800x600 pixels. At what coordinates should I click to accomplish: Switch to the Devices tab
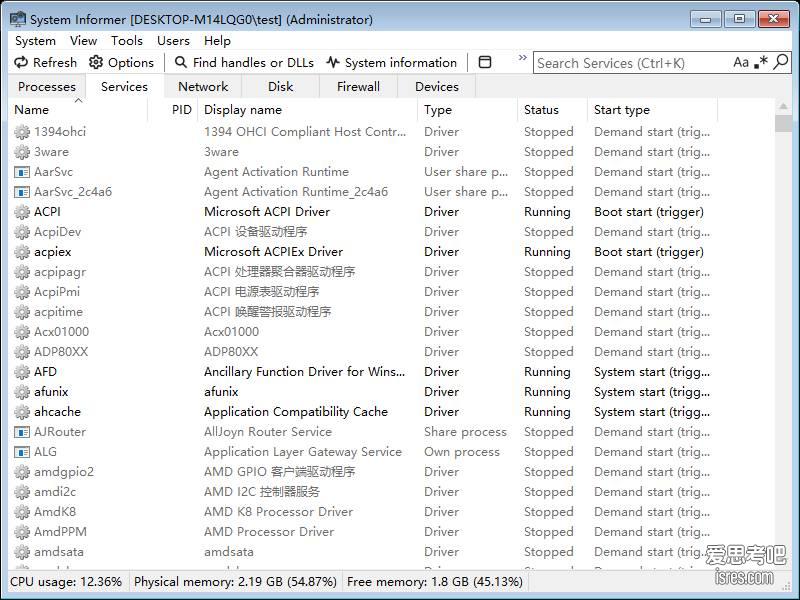tap(437, 87)
